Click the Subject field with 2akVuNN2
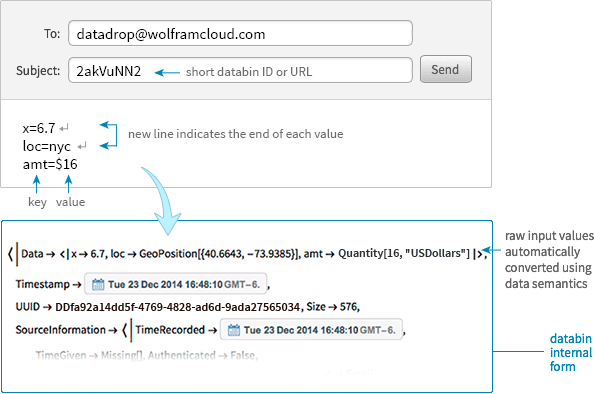This screenshot has width=595, height=394. (x=240, y=70)
